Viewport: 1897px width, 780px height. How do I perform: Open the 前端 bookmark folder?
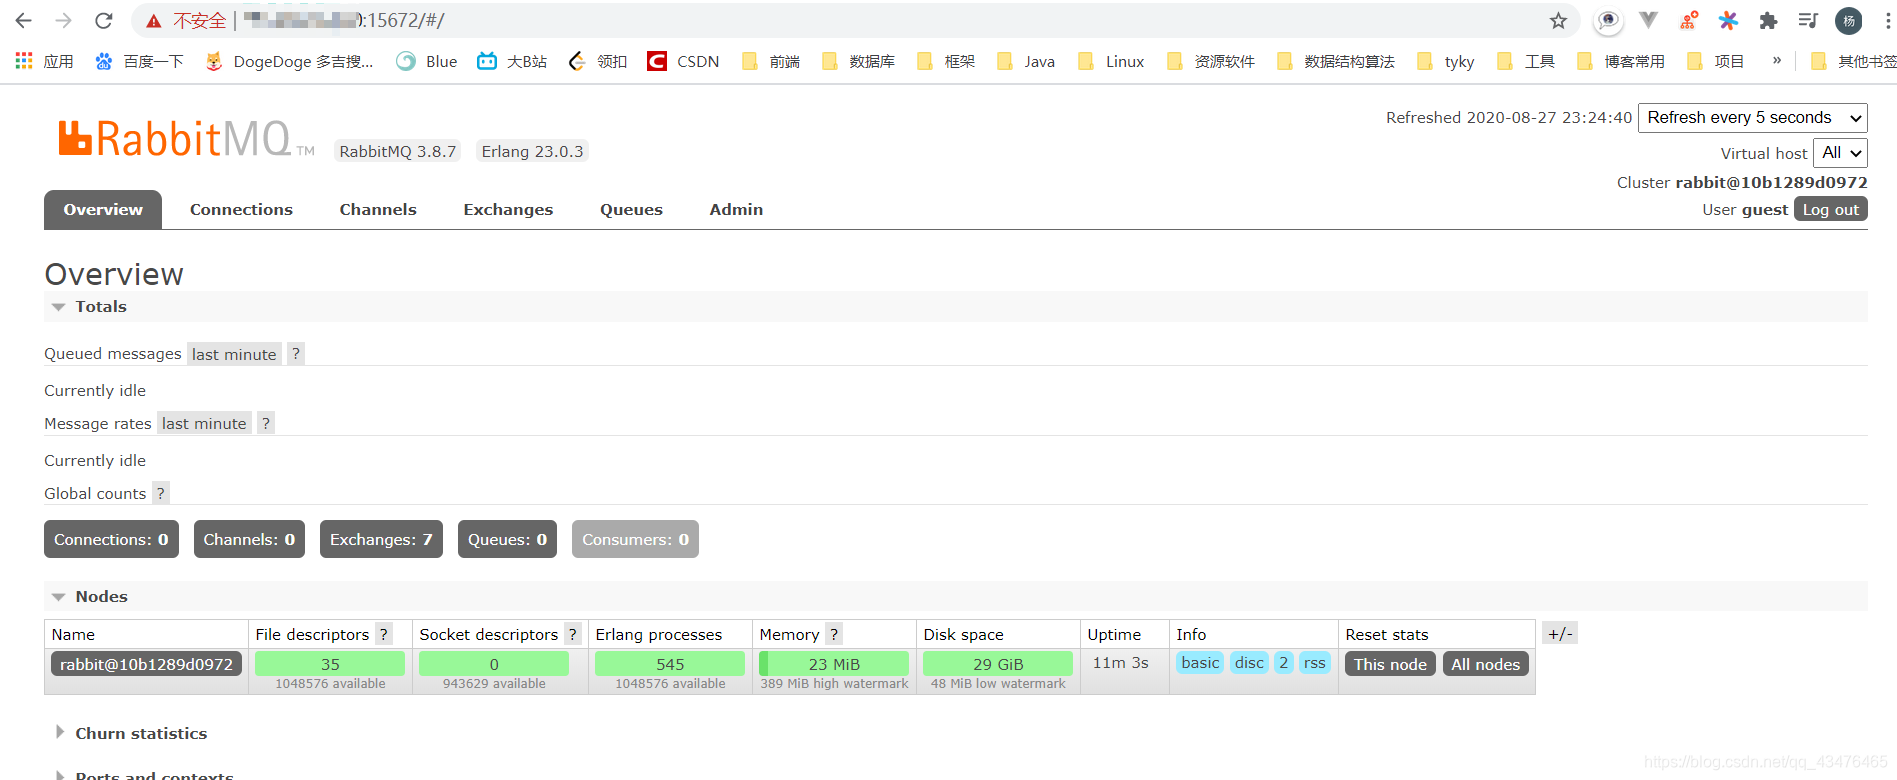770,61
